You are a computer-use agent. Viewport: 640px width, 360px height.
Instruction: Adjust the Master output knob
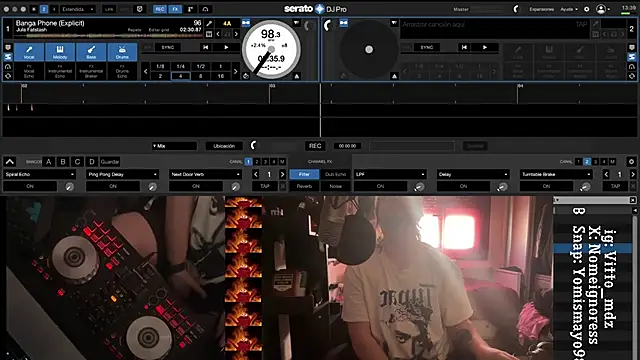[x=516, y=9]
